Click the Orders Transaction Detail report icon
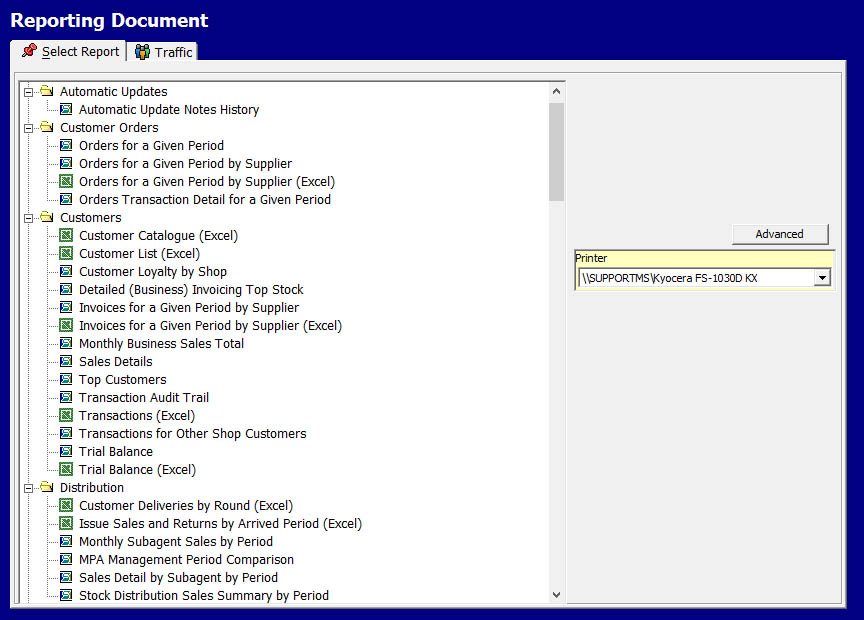864x620 pixels. (x=66, y=200)
